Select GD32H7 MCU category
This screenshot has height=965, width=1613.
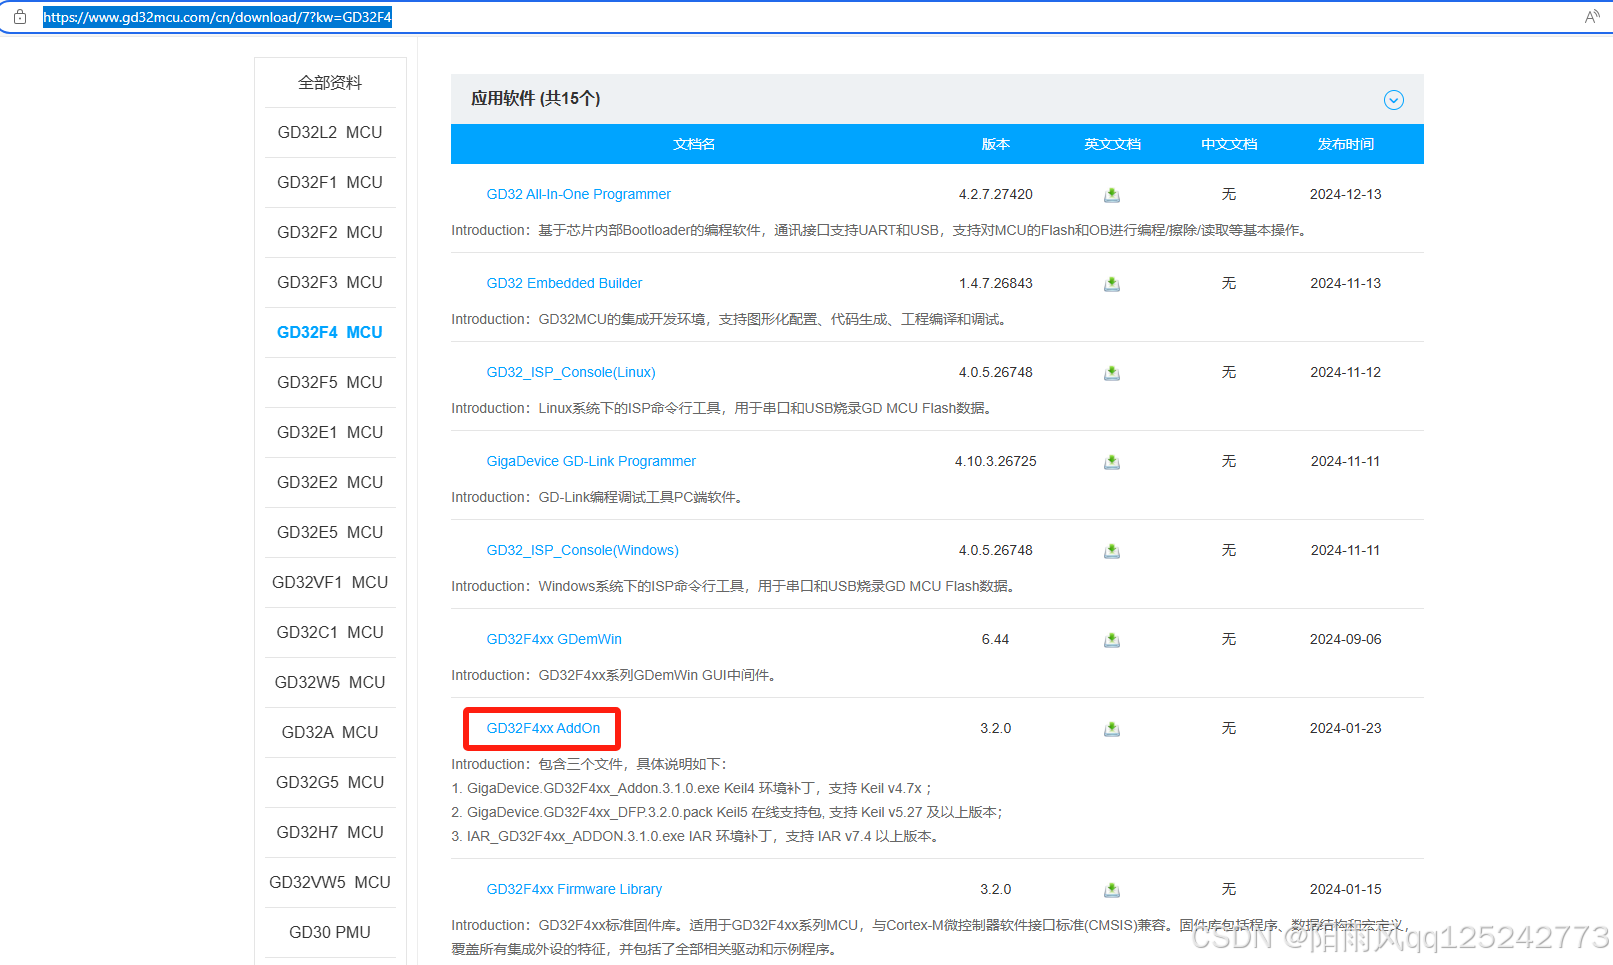(x=330, y=833)
